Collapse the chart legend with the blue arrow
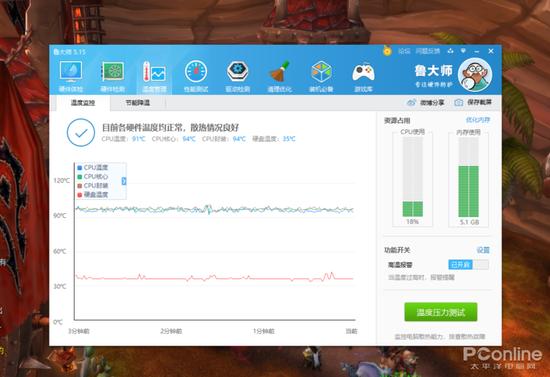This screenshot has height=377, width=550. click(x=124, y=181)
